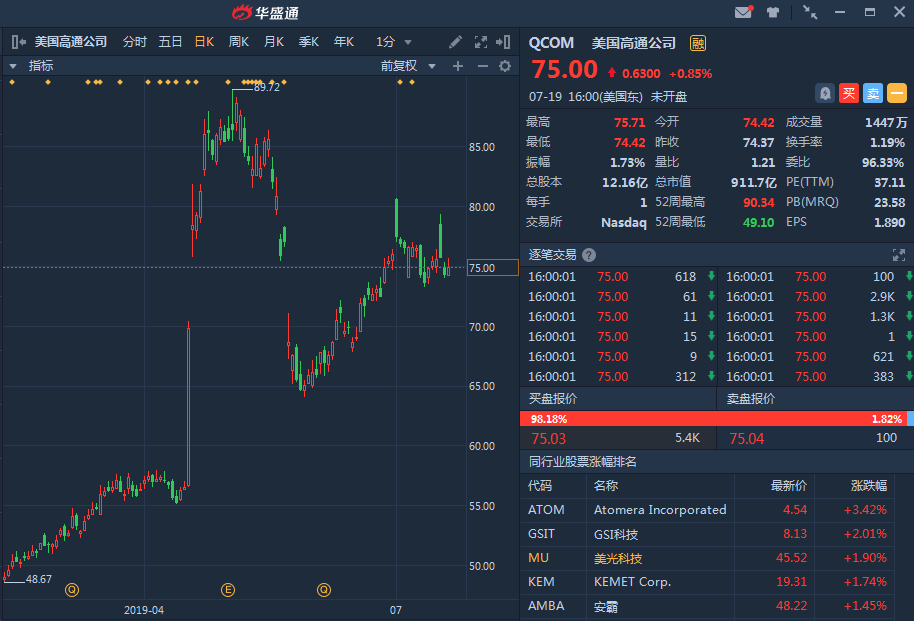Viewport: 914px width, 621px height.
Task: Click the trade row with volume 618
Action: tap(620, 277)
